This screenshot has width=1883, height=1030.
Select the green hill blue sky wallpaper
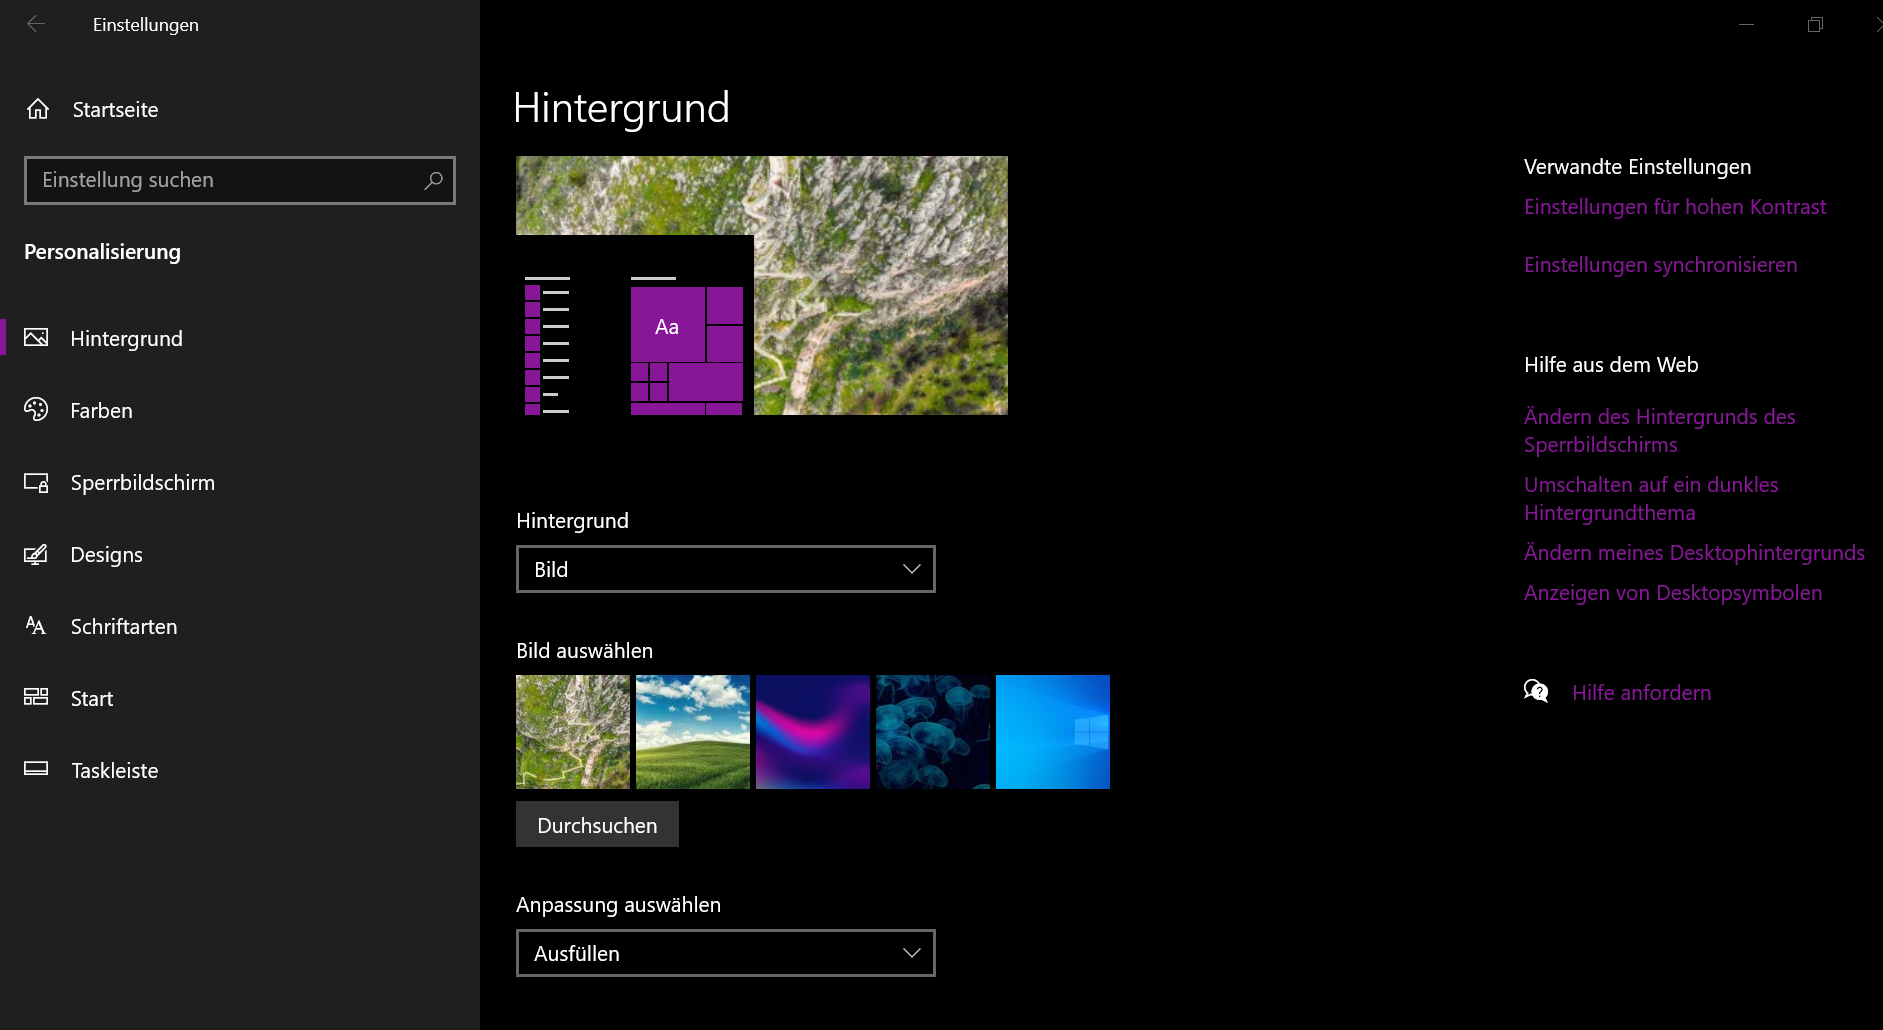point(693,732)
